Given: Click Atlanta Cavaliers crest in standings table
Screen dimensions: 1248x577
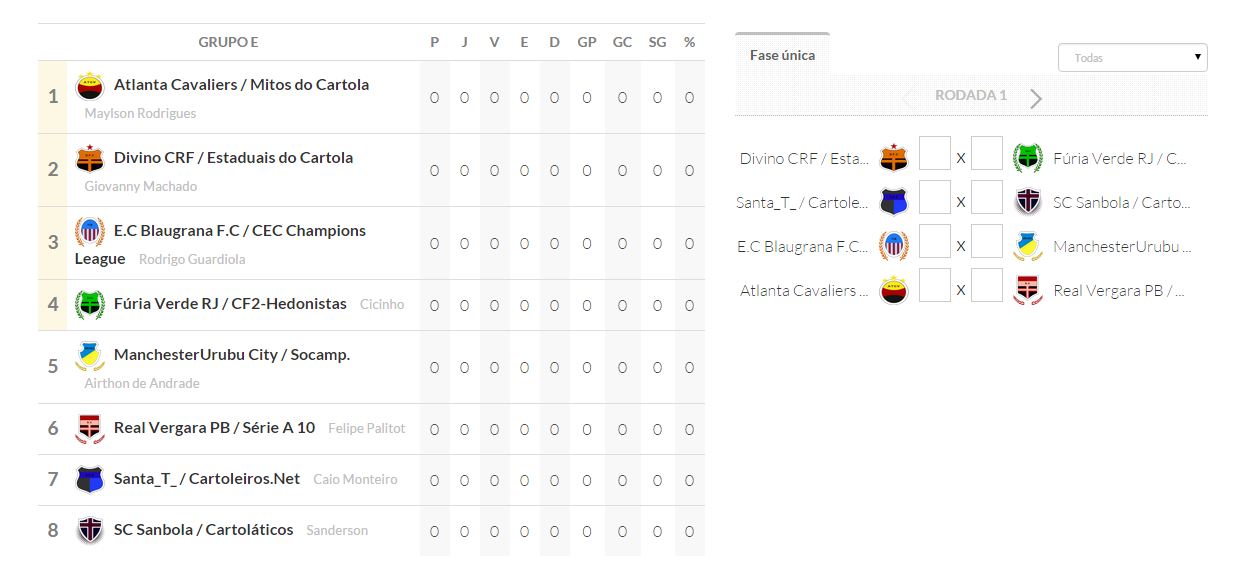Looking at the screenshot, I should click(90, 87).
